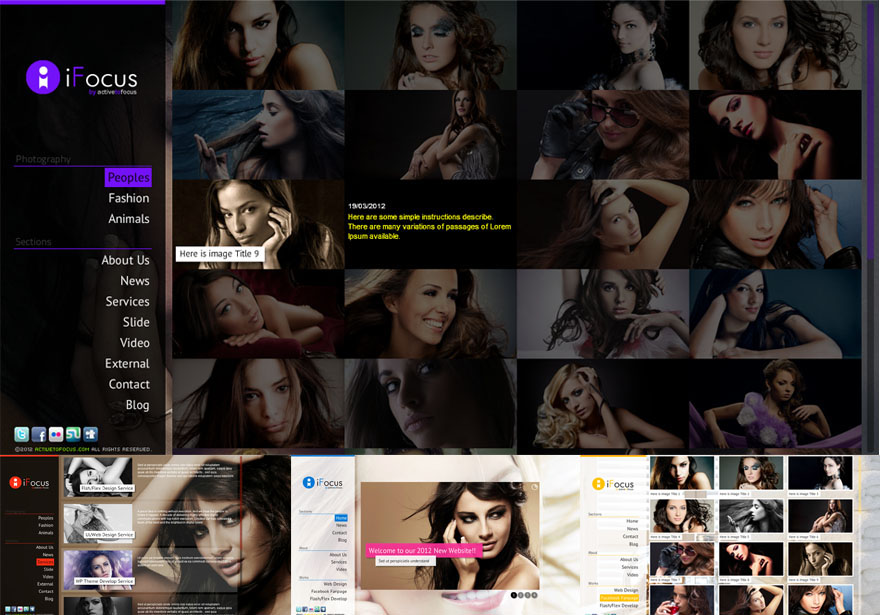Navigate to the Services section

(x=127, y=302)
